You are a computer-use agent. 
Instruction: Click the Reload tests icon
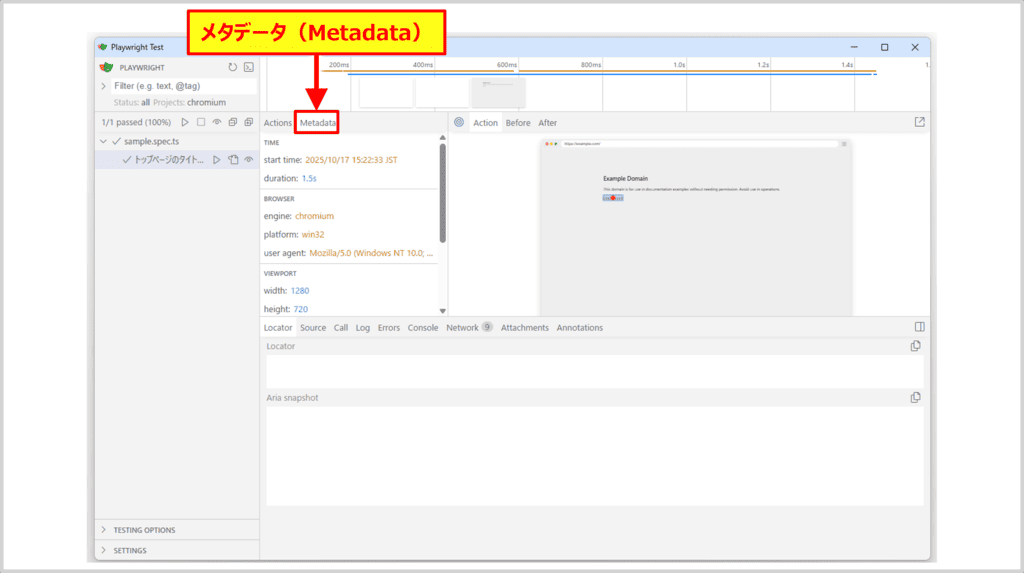click(x=233, y=67)
